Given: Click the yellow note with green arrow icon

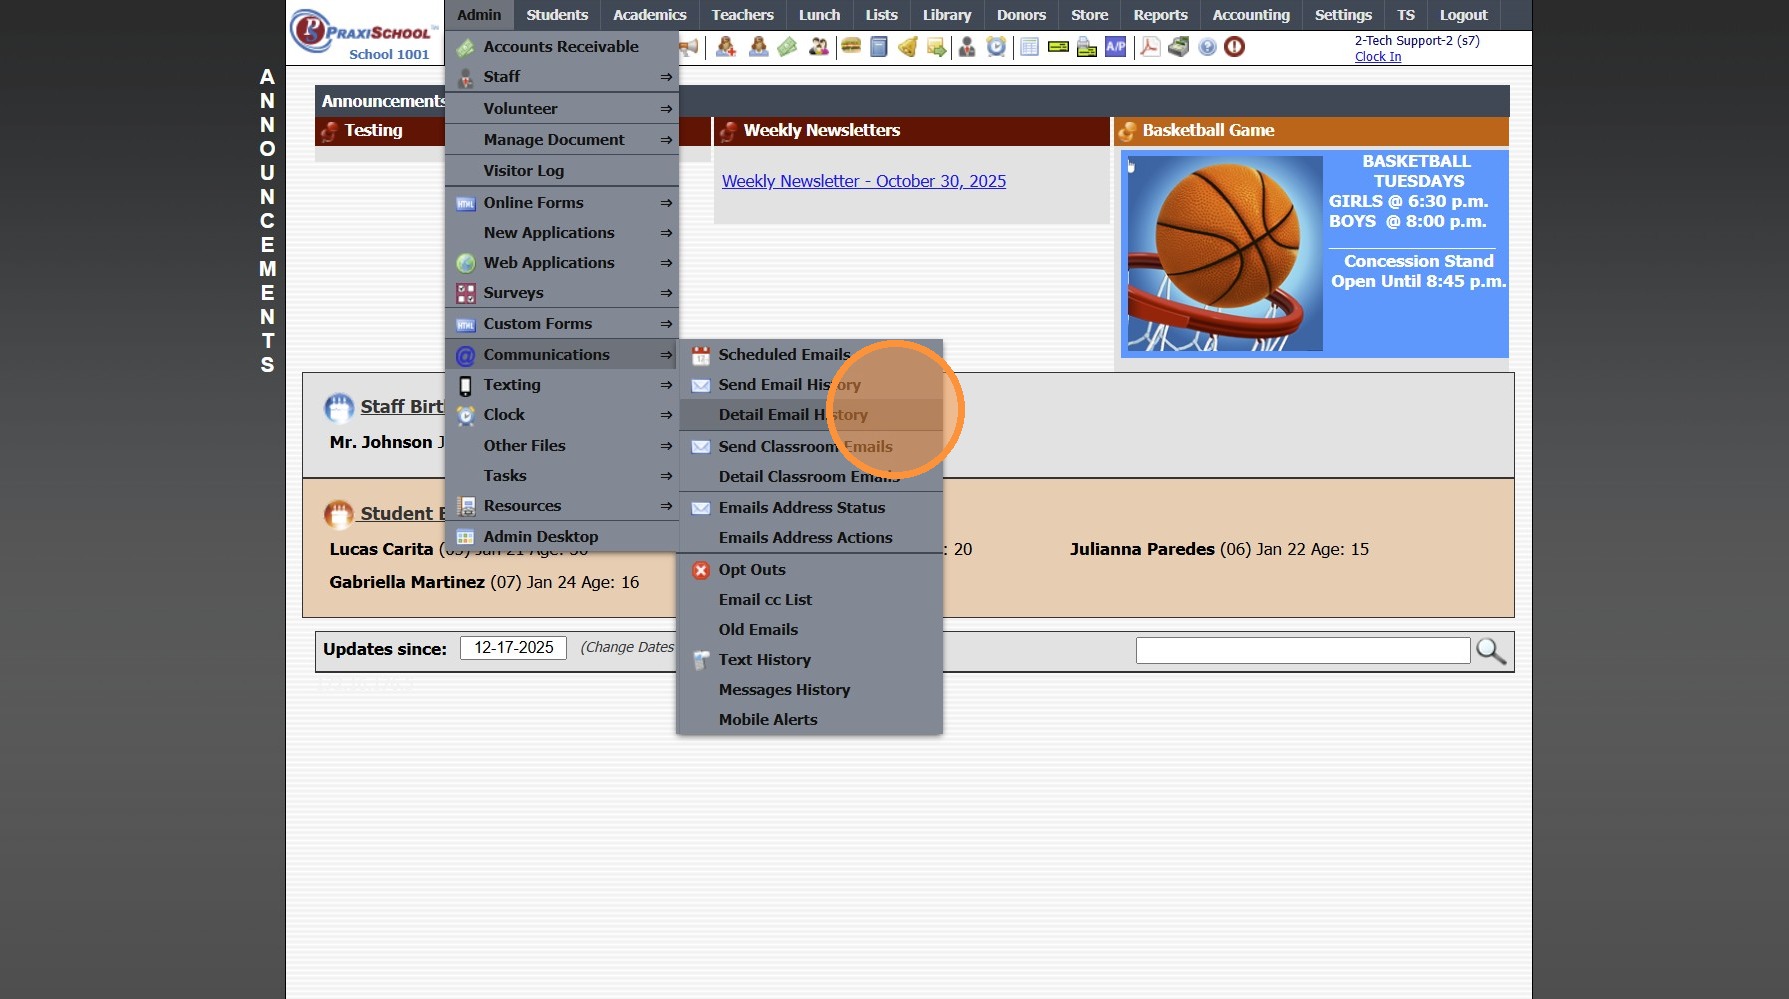Looking at the screenshot, I should 936,47.
